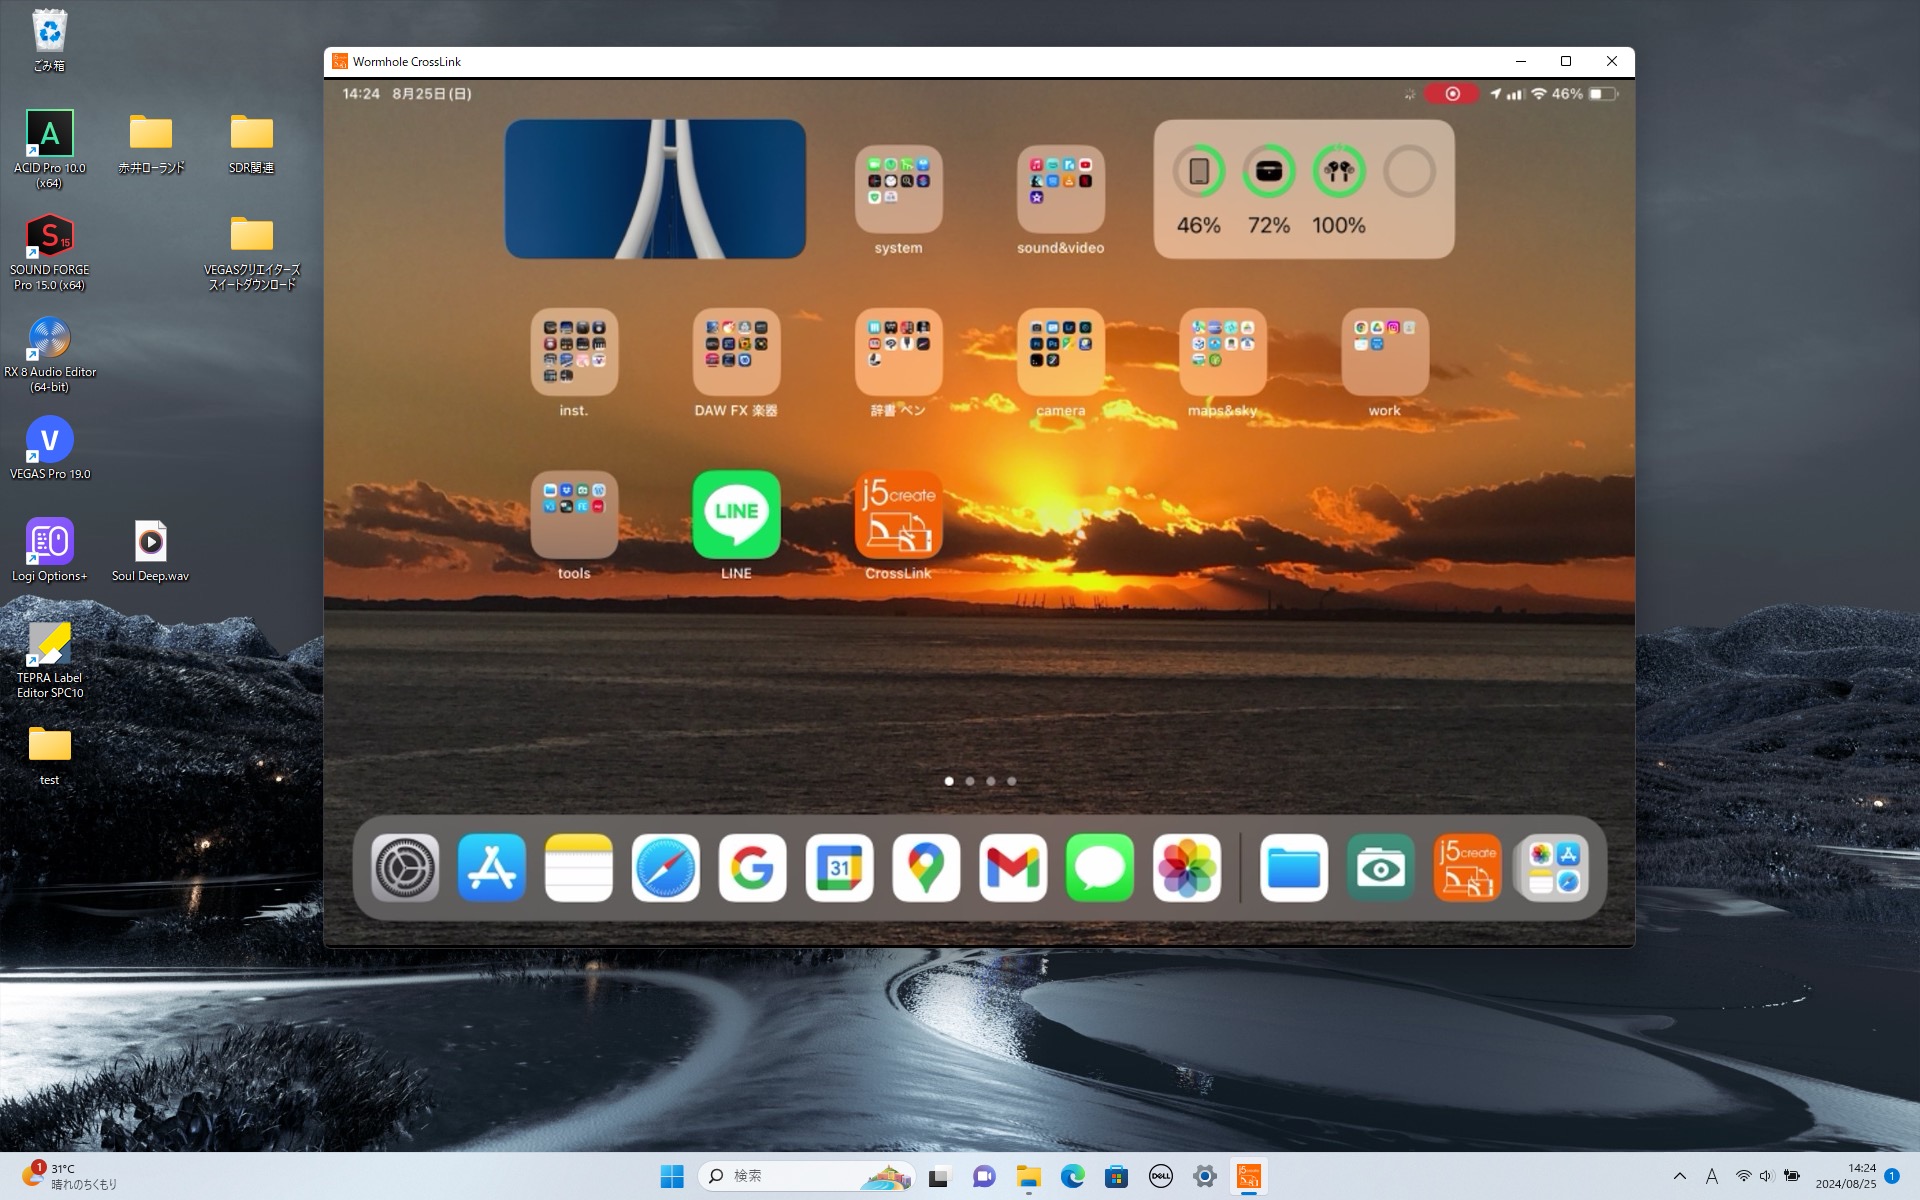1920x1200 pixels.
Task: Open Apple Notes from the dock
Action: 578,868
